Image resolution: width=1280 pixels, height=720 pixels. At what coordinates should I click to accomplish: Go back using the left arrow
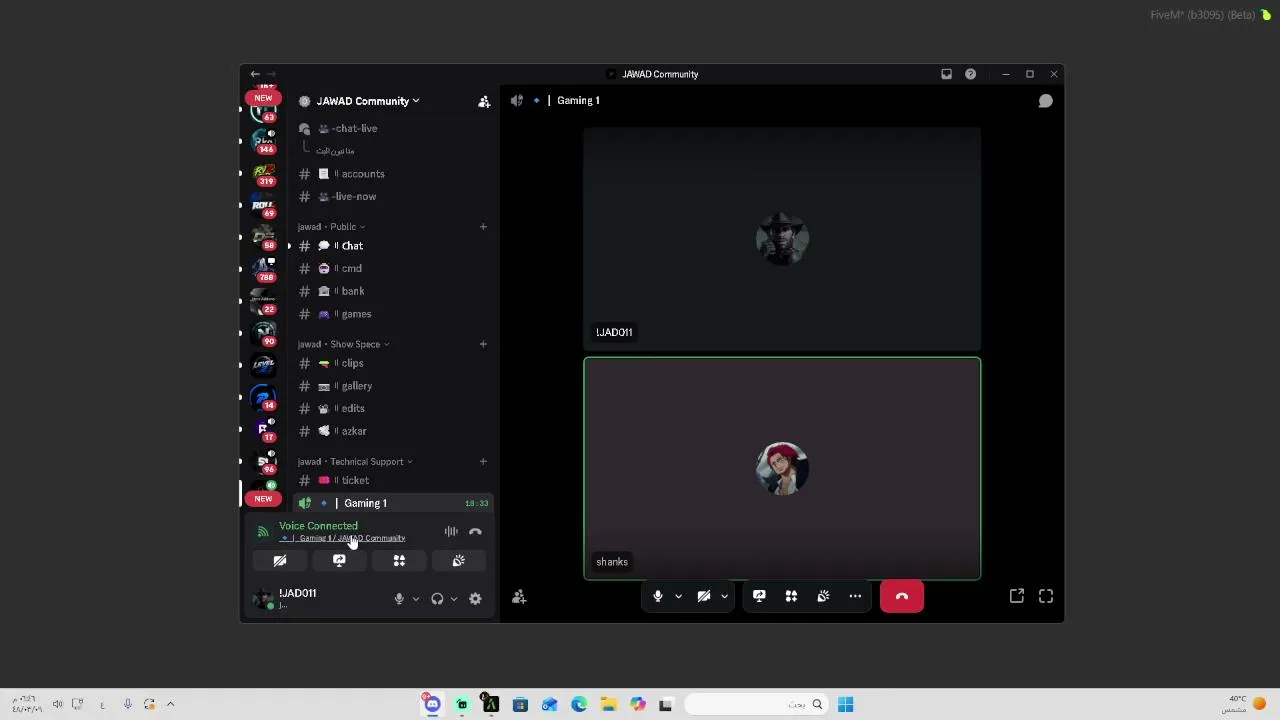[x=255, y=74]
